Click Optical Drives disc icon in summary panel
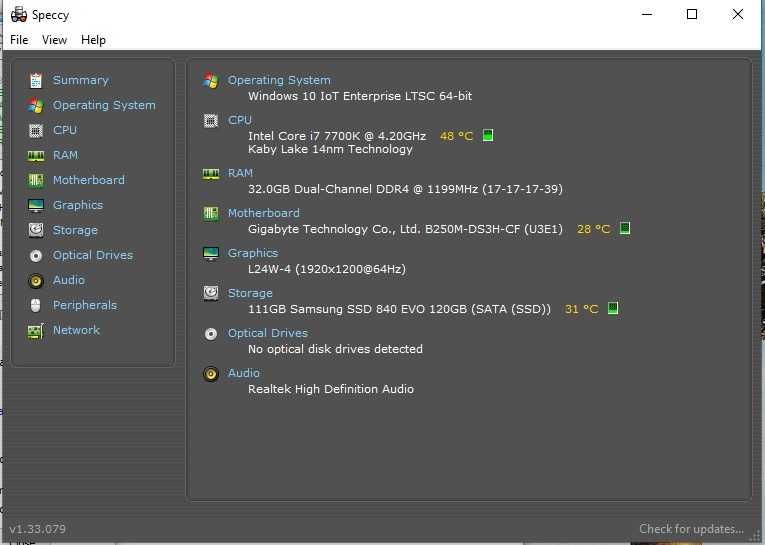The image size is (765, 545). (211, 334)
